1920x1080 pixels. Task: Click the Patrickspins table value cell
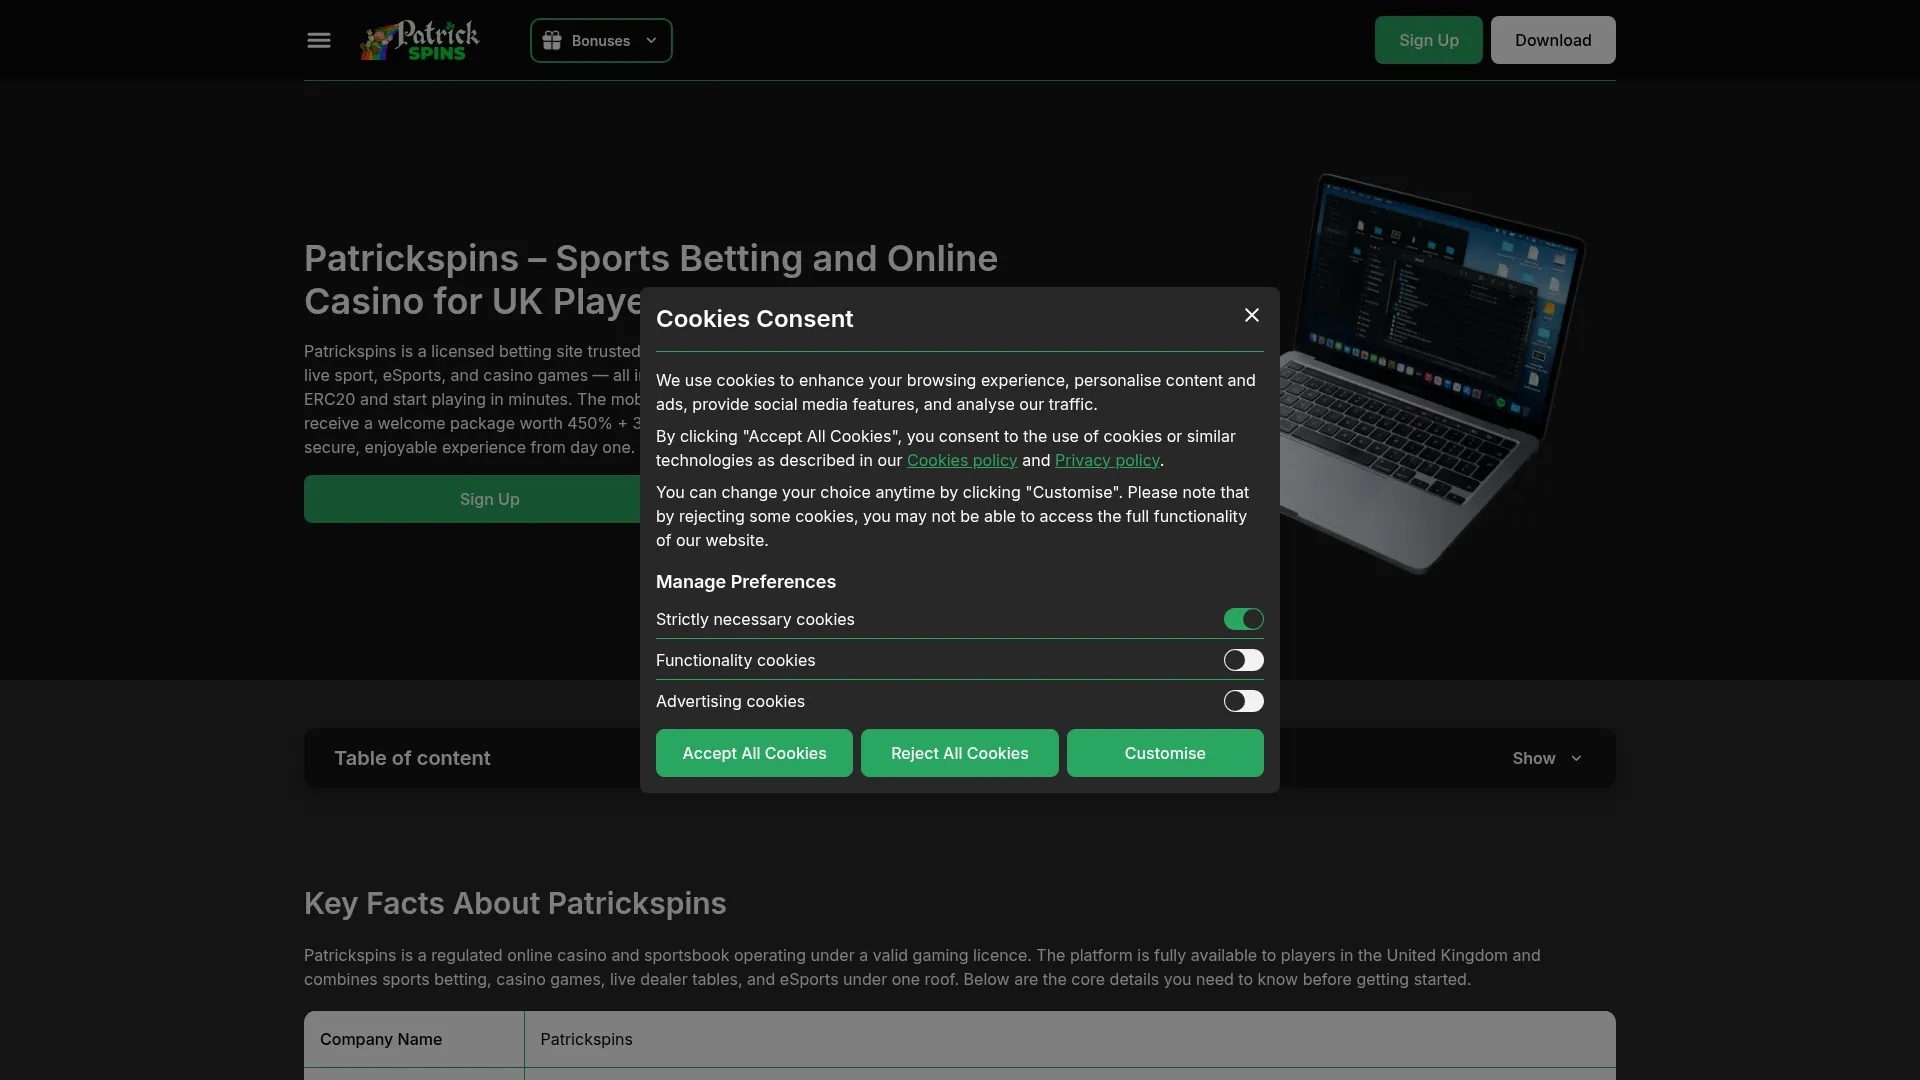click(x=1070, y=1039)
